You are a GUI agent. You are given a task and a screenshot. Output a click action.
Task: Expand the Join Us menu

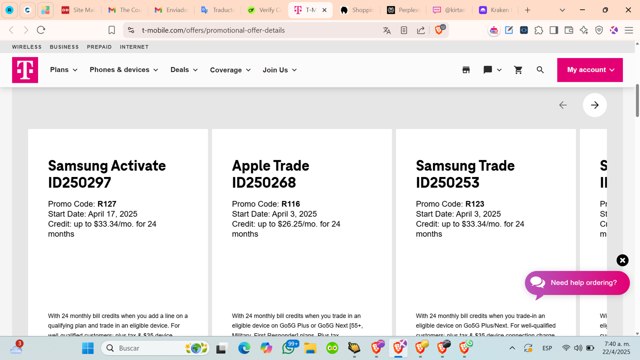tap(280, 70)
